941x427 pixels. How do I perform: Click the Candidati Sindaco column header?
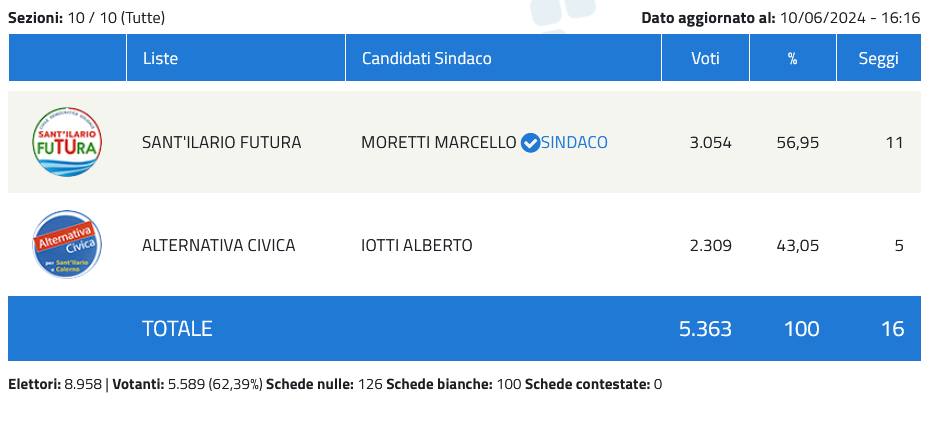[x=426, y=58]
